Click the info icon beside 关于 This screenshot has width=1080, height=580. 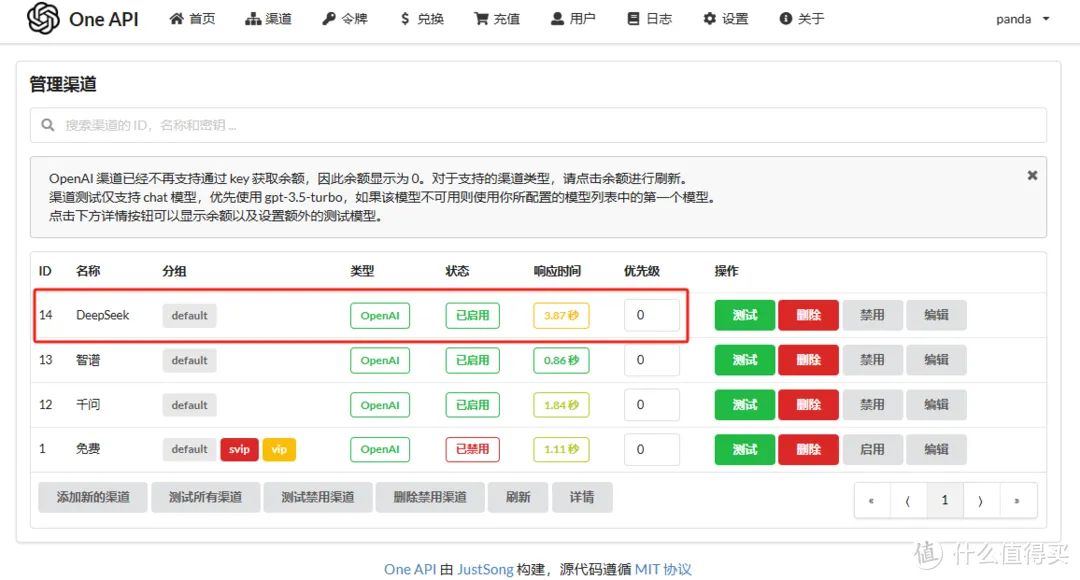[x=784, y=18]
